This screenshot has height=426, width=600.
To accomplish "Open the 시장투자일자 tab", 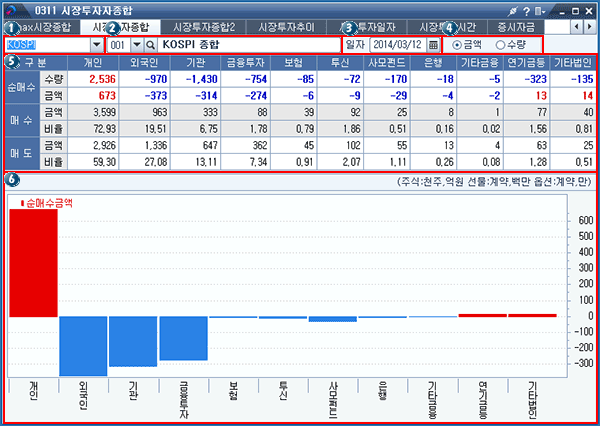I will (x=367, y=27).
